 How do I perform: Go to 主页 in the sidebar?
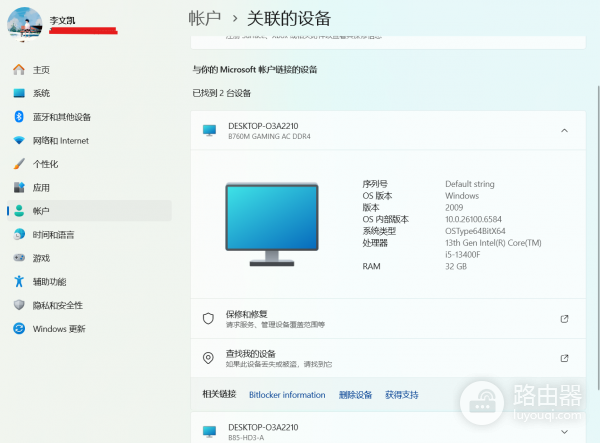click(89, 70)
